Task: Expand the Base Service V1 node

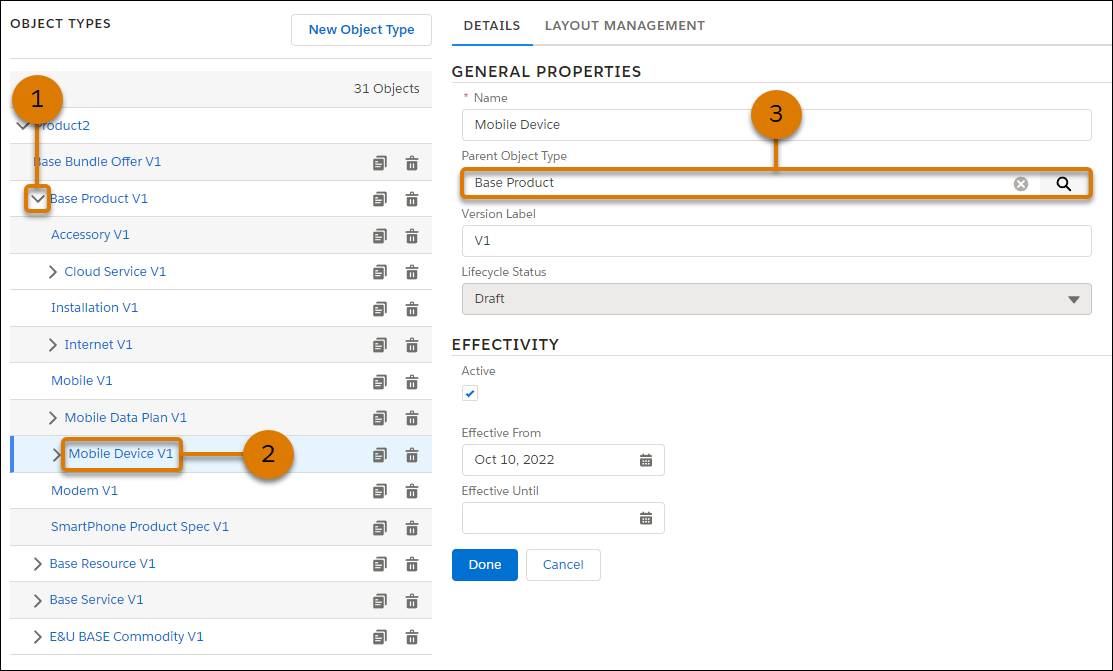Action: [x=38, y=601]
